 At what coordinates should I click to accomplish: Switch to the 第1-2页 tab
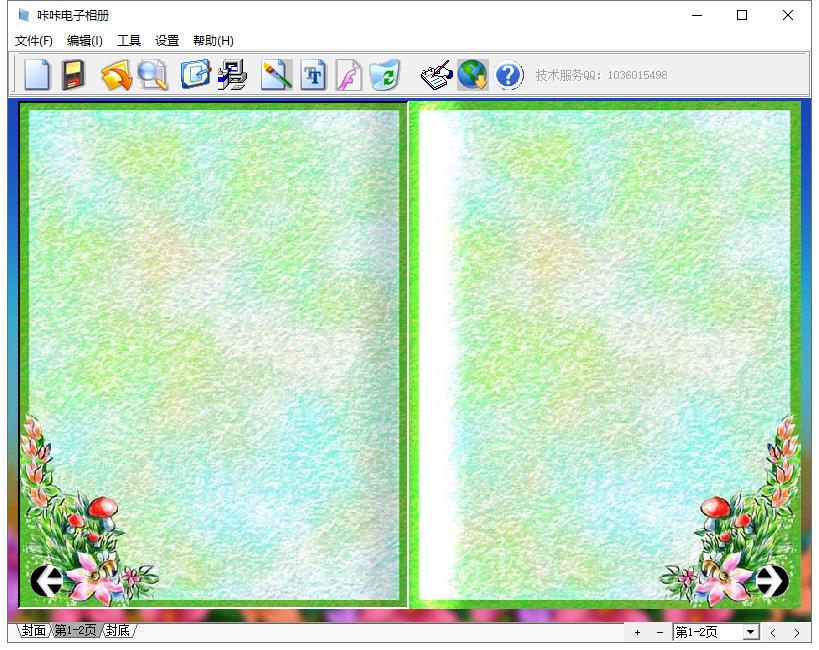point(76,631)
